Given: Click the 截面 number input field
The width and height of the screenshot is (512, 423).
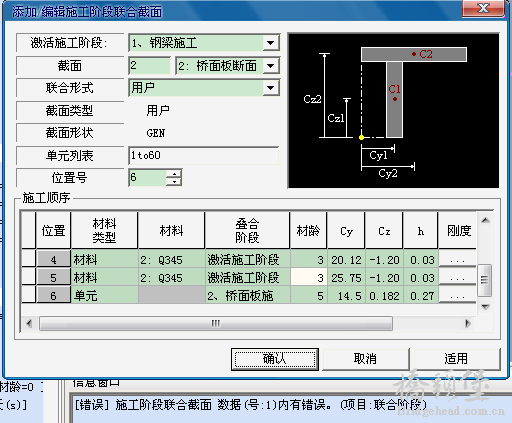Looking at the screenshot, I should coord(150,65).
